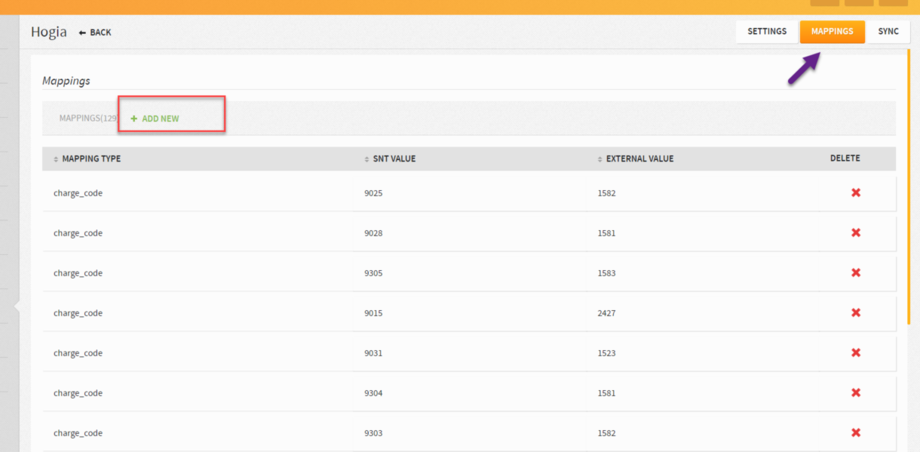Image resolution: width=920 pixels, height=452 pixels.
Task: Select SNT value 9304 cell
Action: click(373, 393)
